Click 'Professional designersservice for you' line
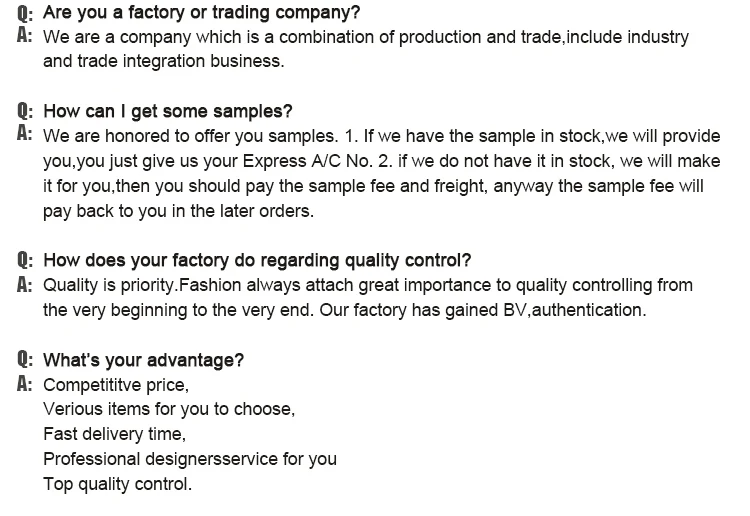 [x=190, y=459]
